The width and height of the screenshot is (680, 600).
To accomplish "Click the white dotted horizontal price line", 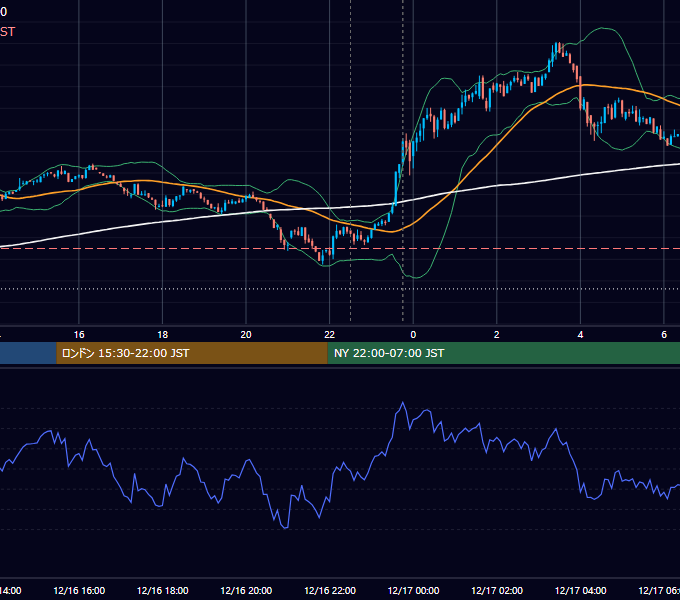I will click(340, 289).
